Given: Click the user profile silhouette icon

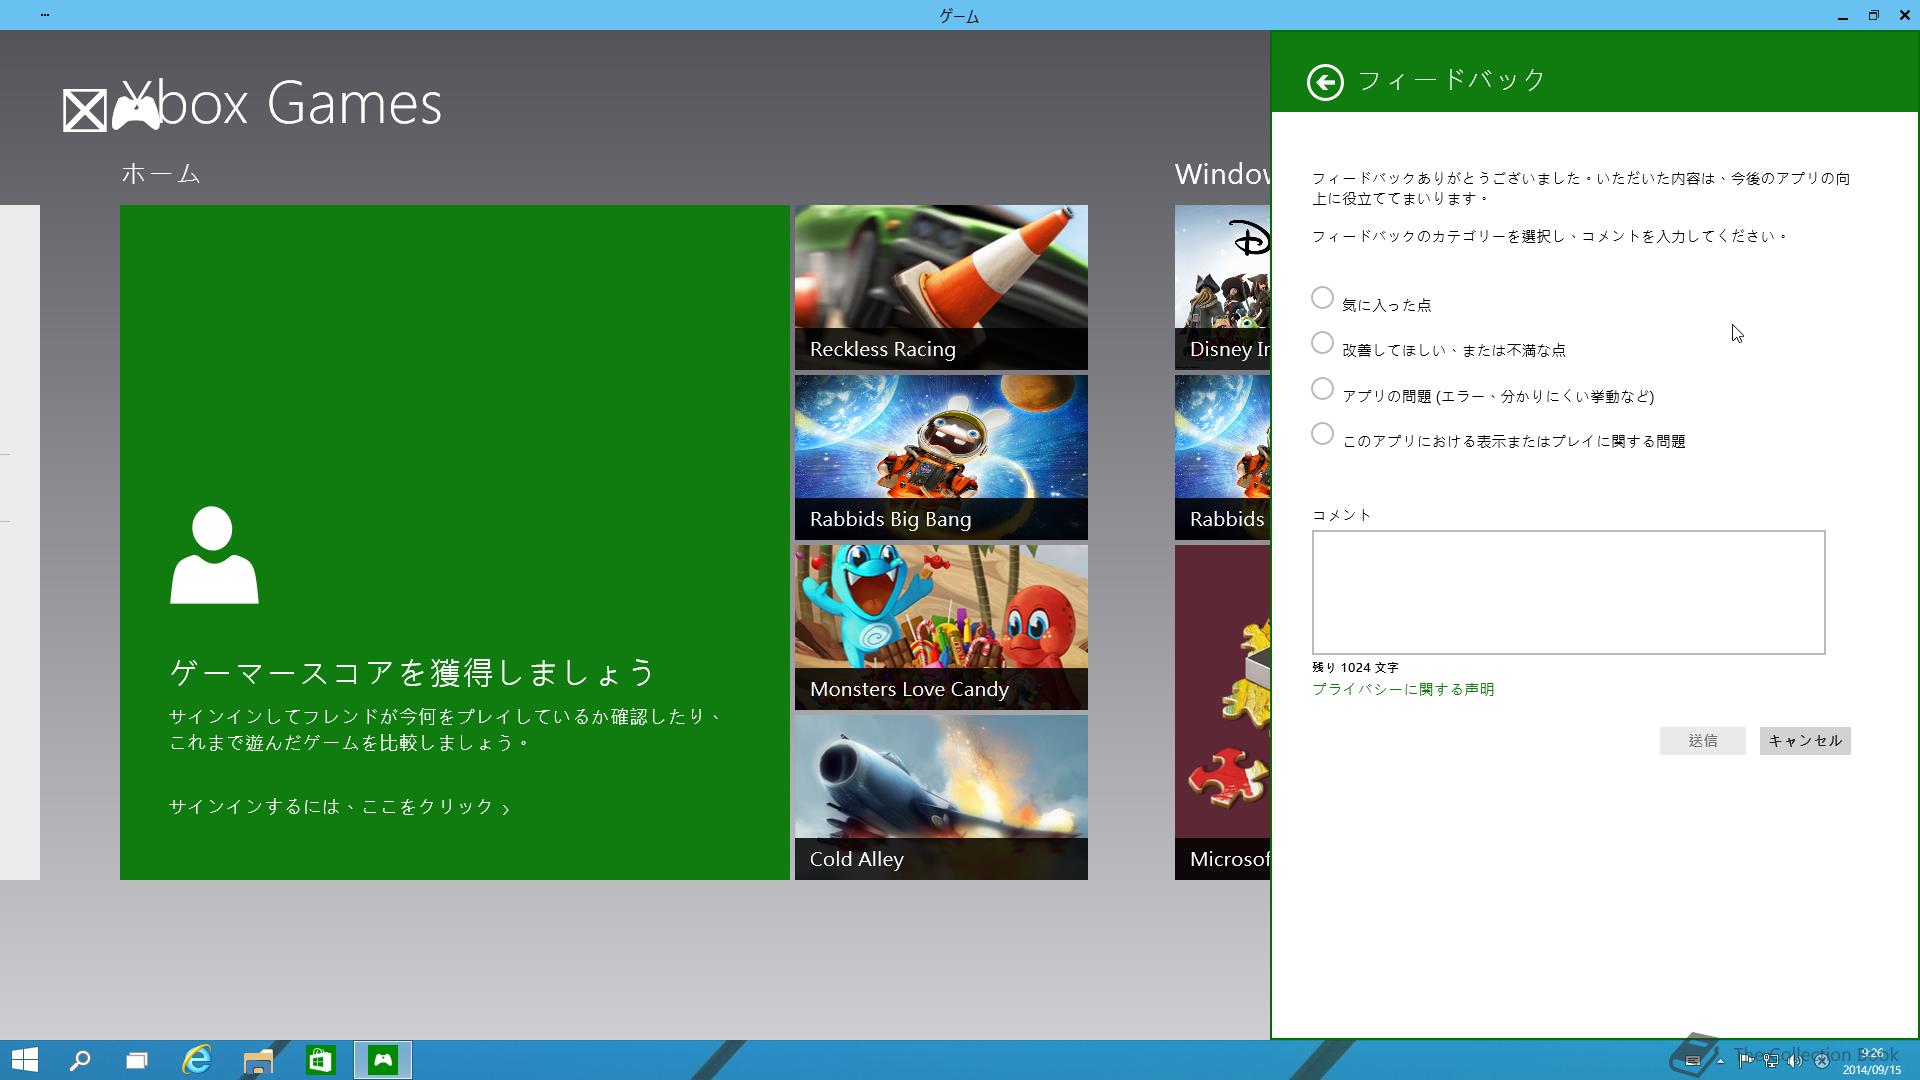Looking at the screenshot, I should [214, 555].
